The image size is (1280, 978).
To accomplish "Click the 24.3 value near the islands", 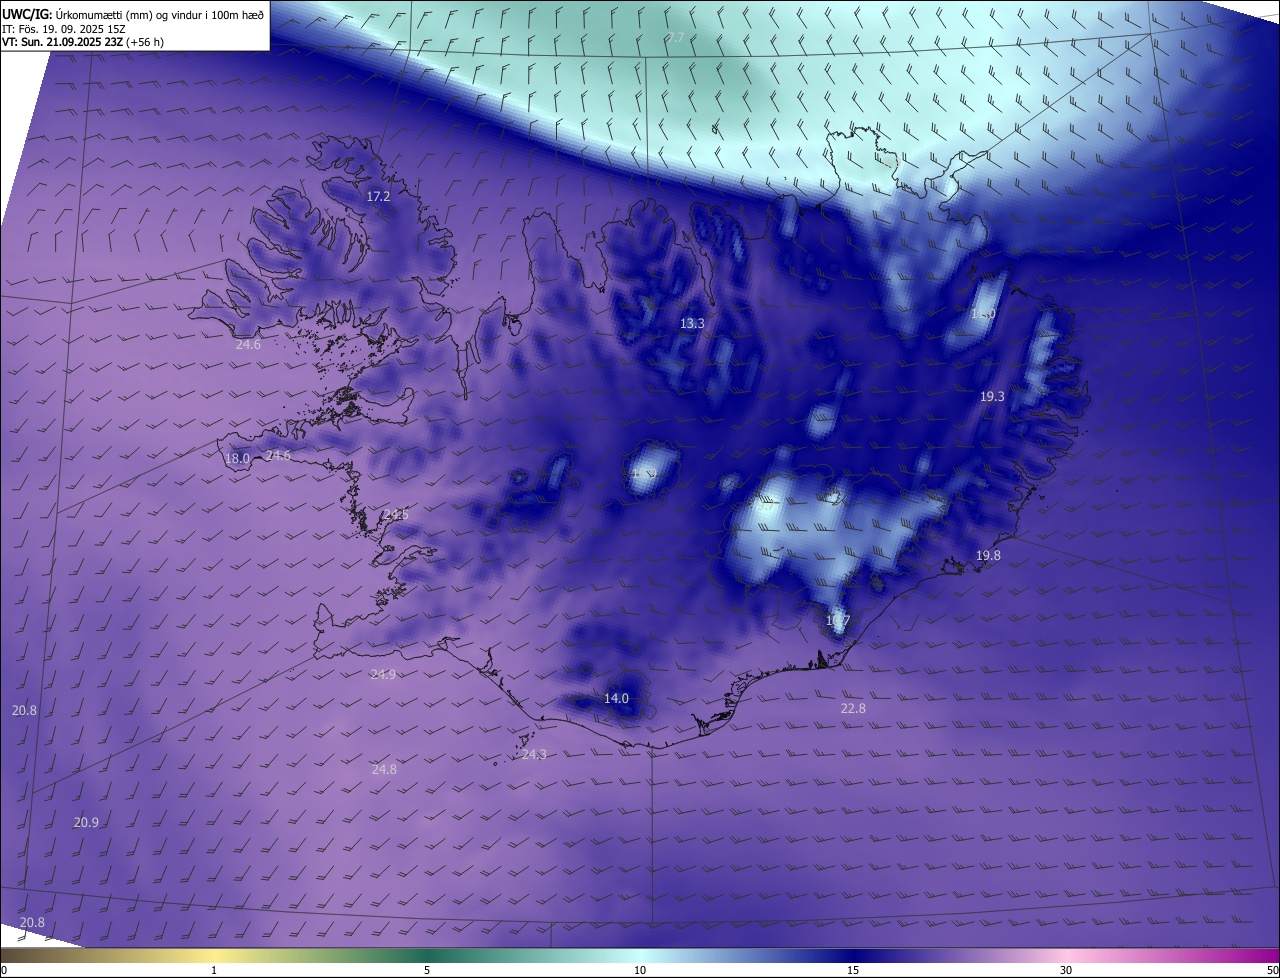I will 534,755.
